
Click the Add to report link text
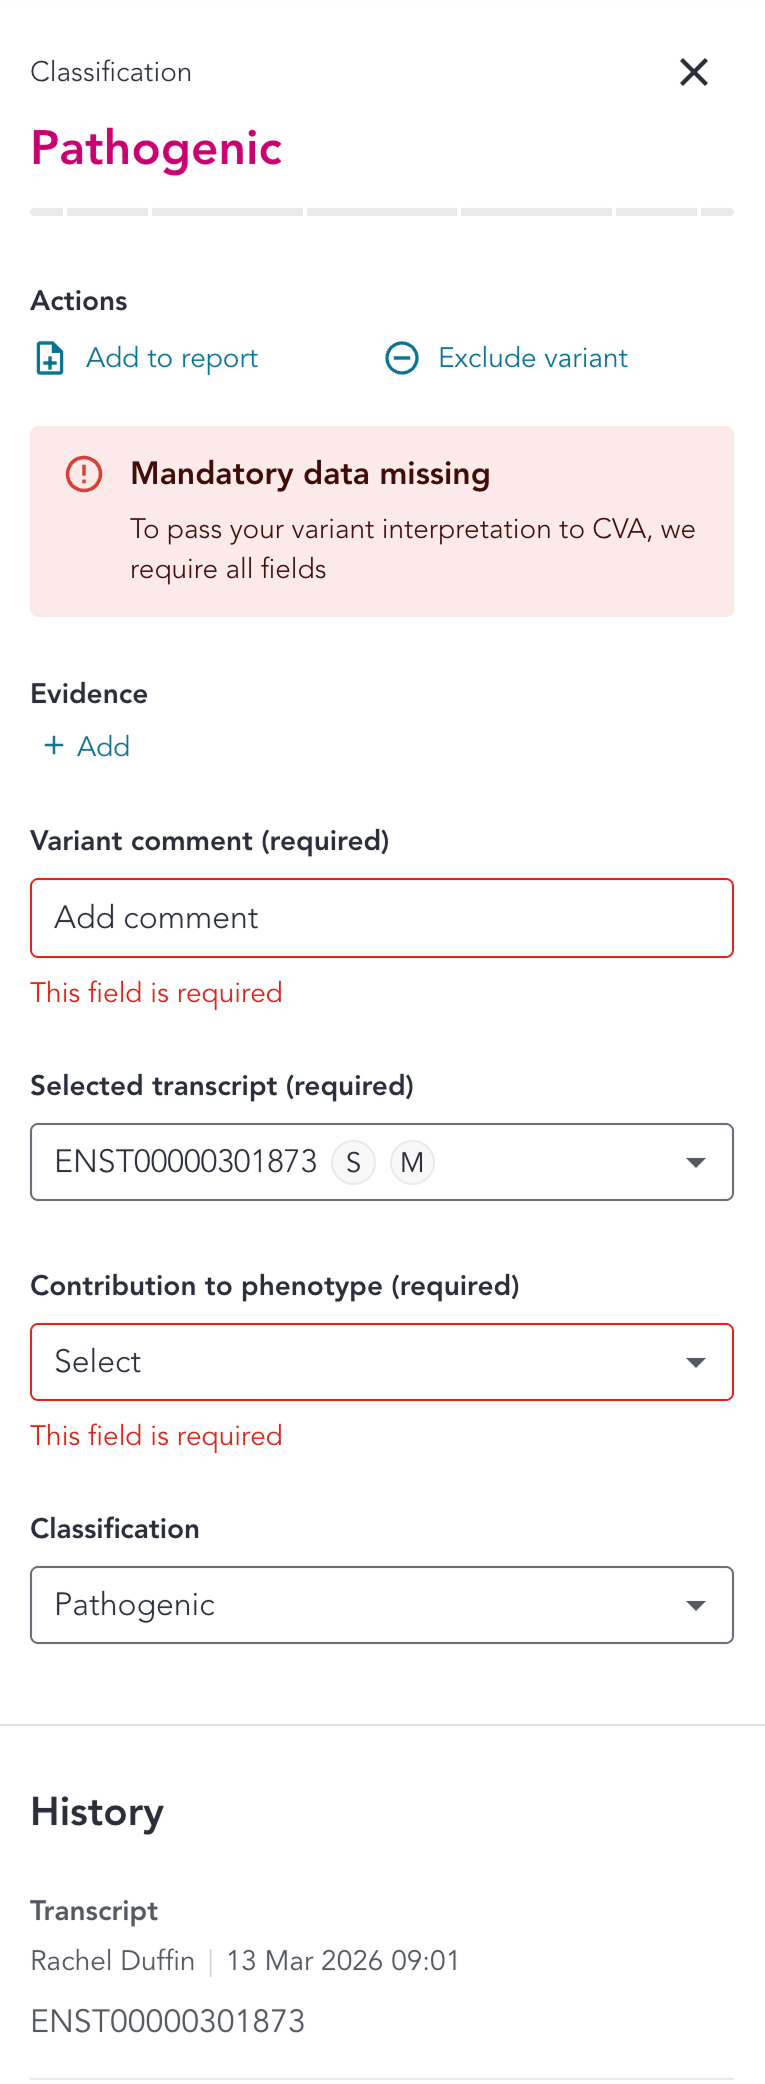(172, 358)
